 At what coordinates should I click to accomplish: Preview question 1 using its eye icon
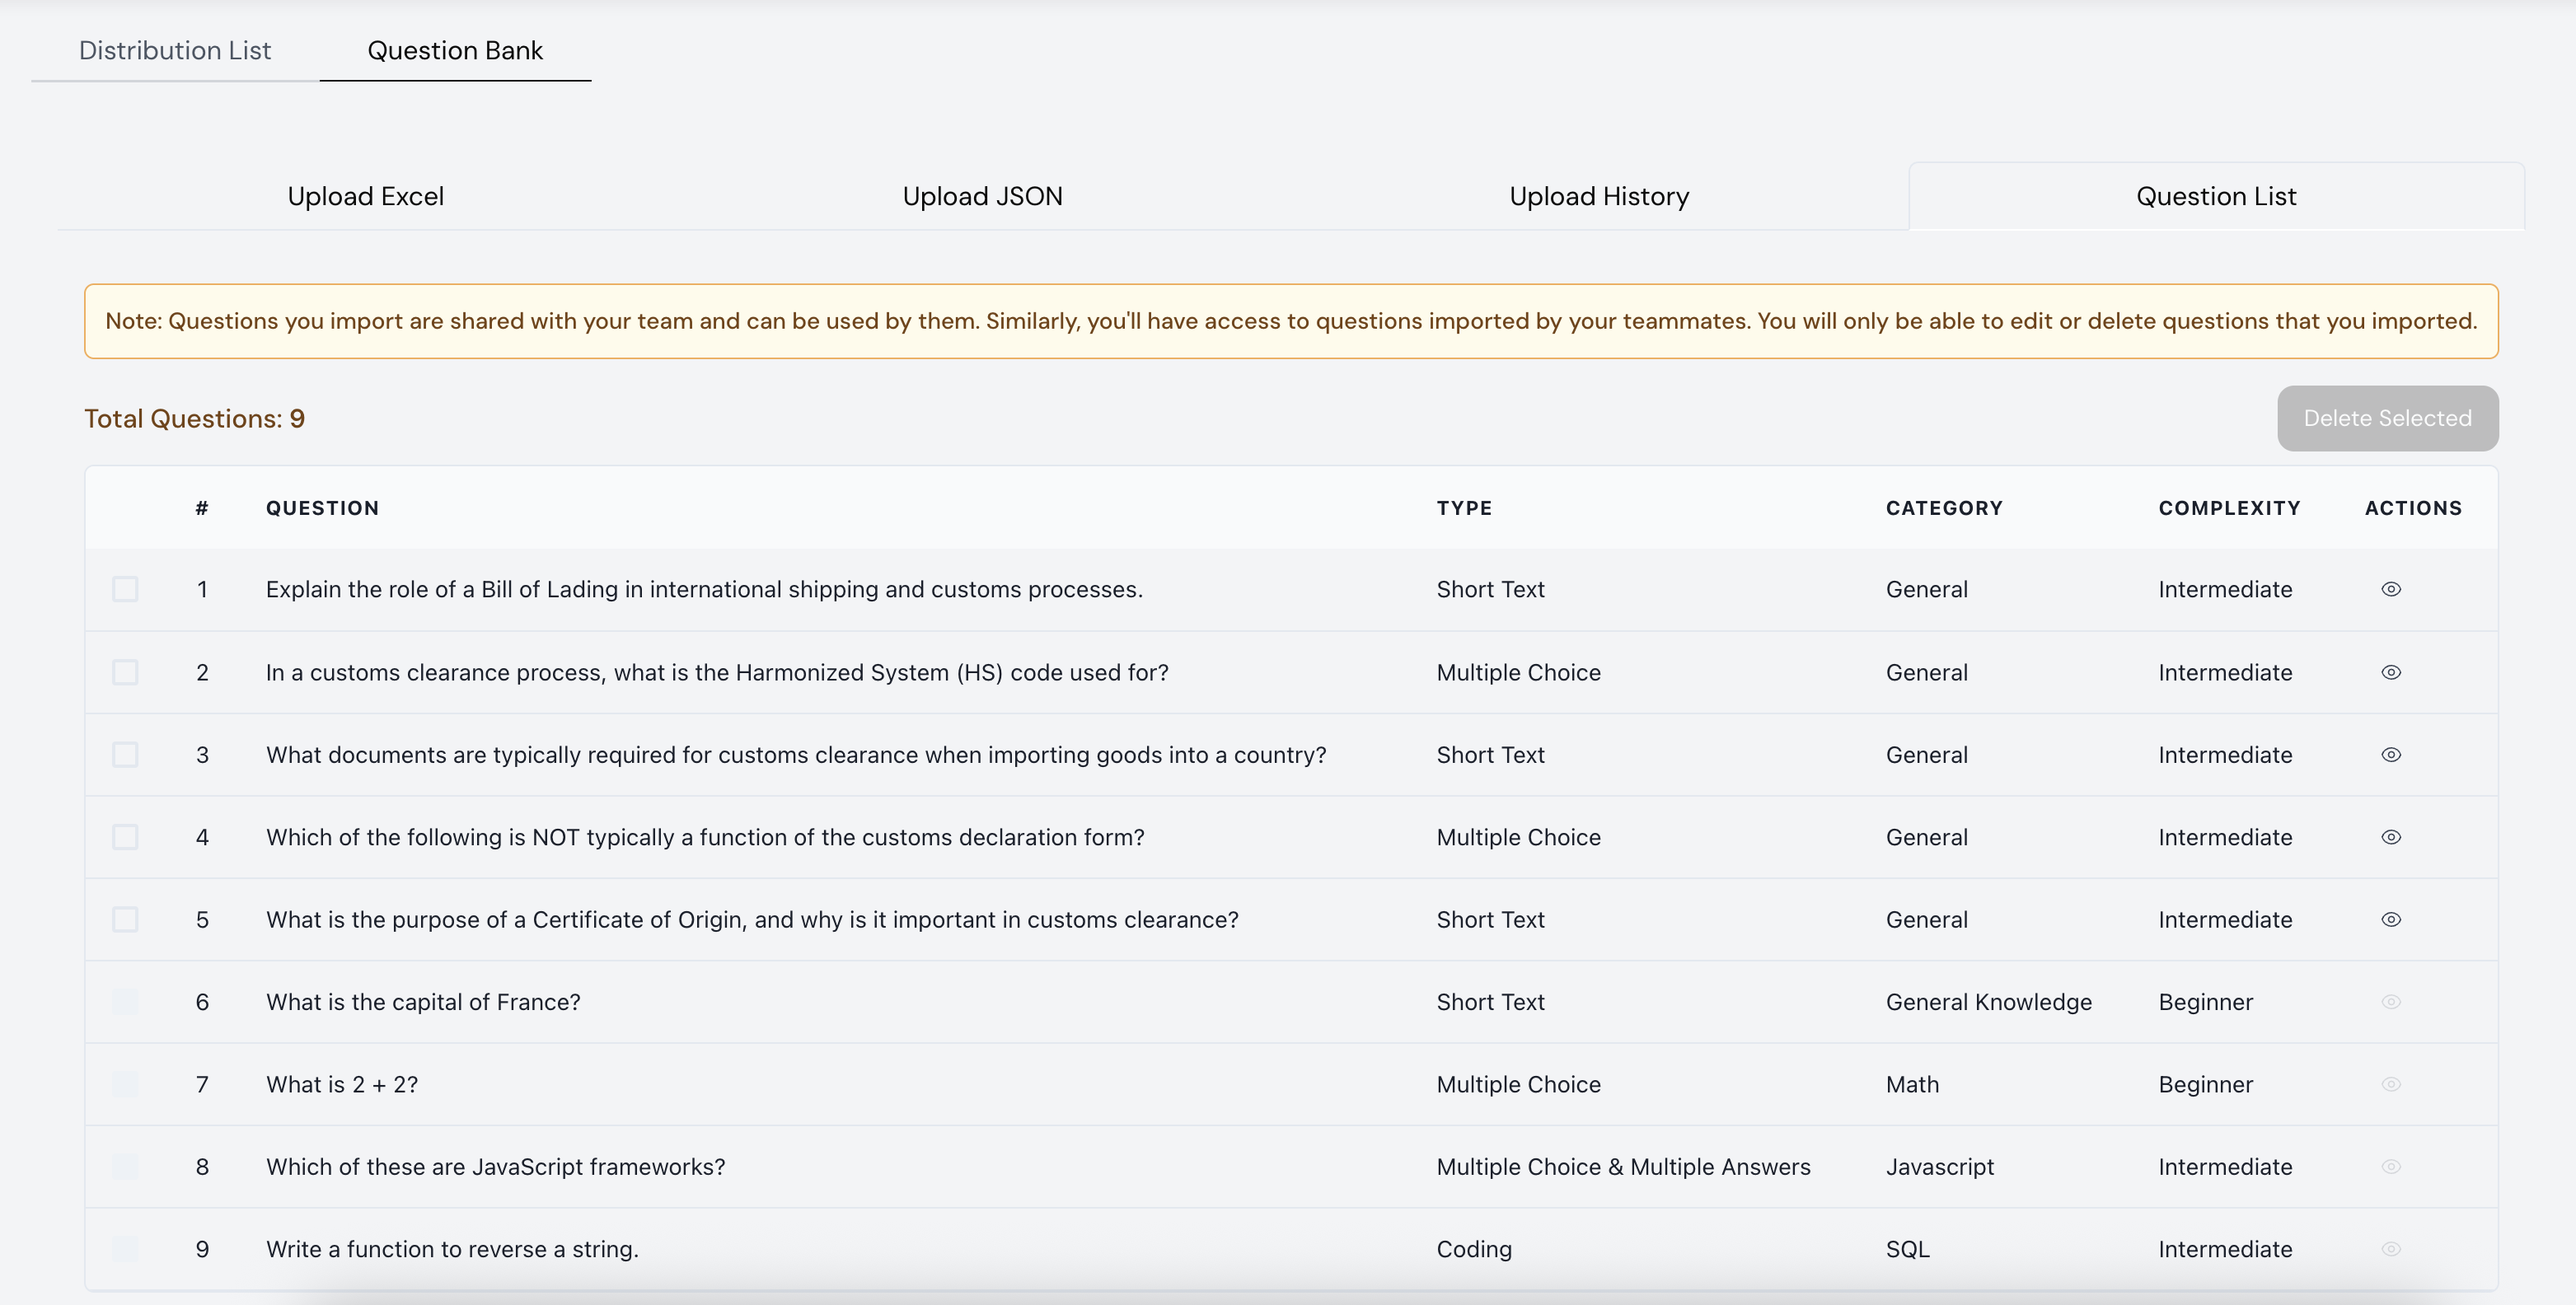click(2392, 589)
